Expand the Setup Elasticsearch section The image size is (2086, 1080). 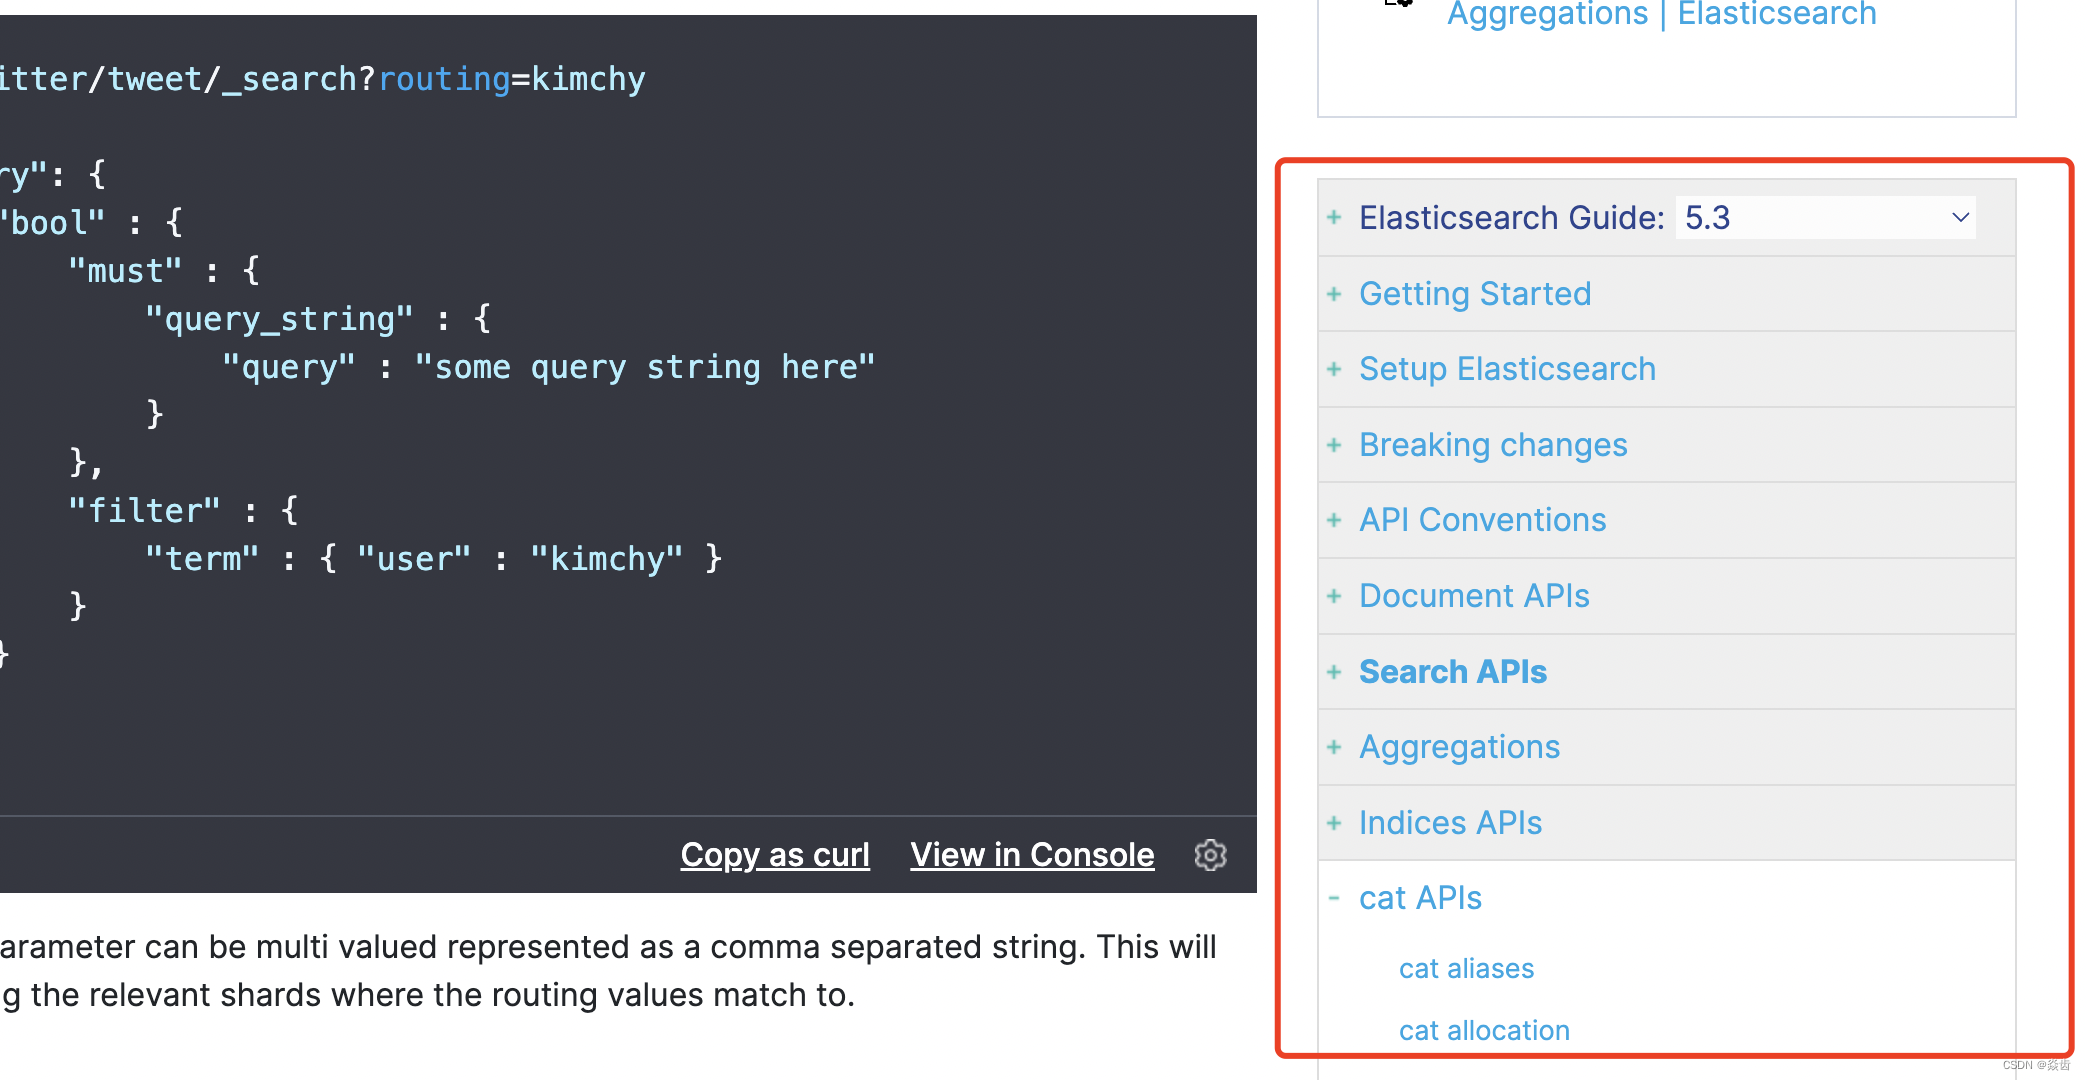click(1335, 368)
